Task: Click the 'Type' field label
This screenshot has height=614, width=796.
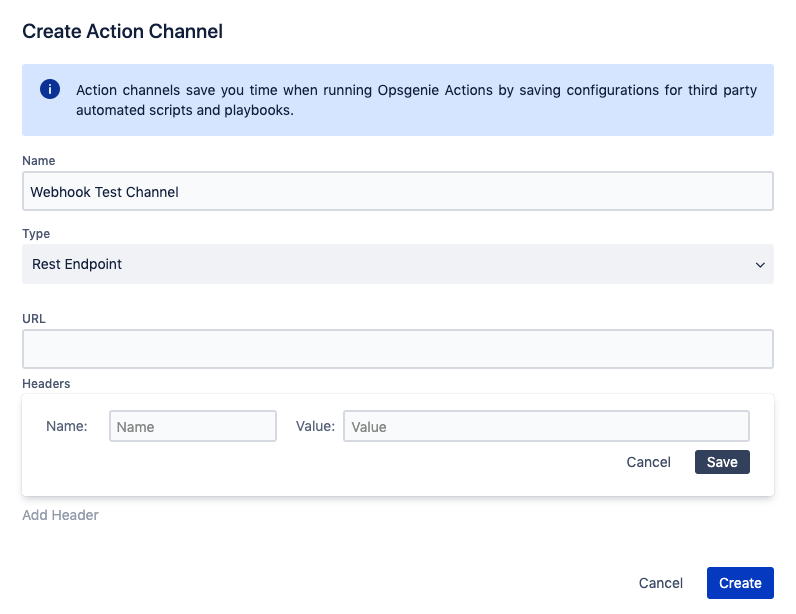Action: [36, 234]
